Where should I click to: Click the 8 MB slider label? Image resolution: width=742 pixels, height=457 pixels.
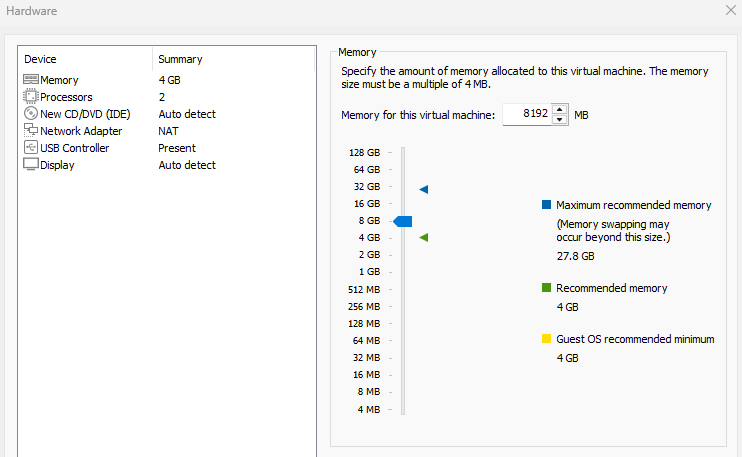(x=369, y=392)
